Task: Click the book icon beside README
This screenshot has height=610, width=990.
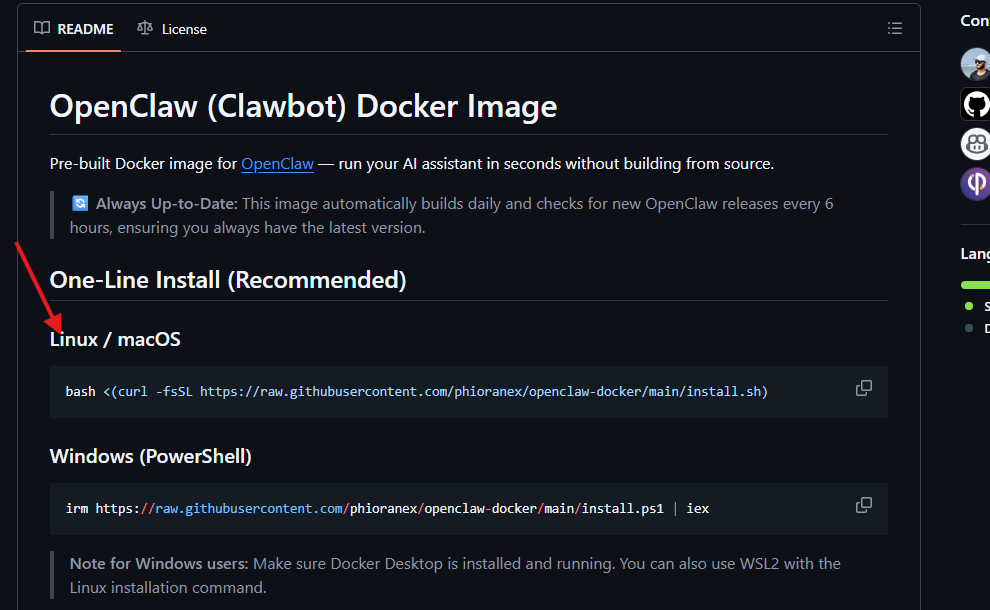Action: tap(42, 28)
